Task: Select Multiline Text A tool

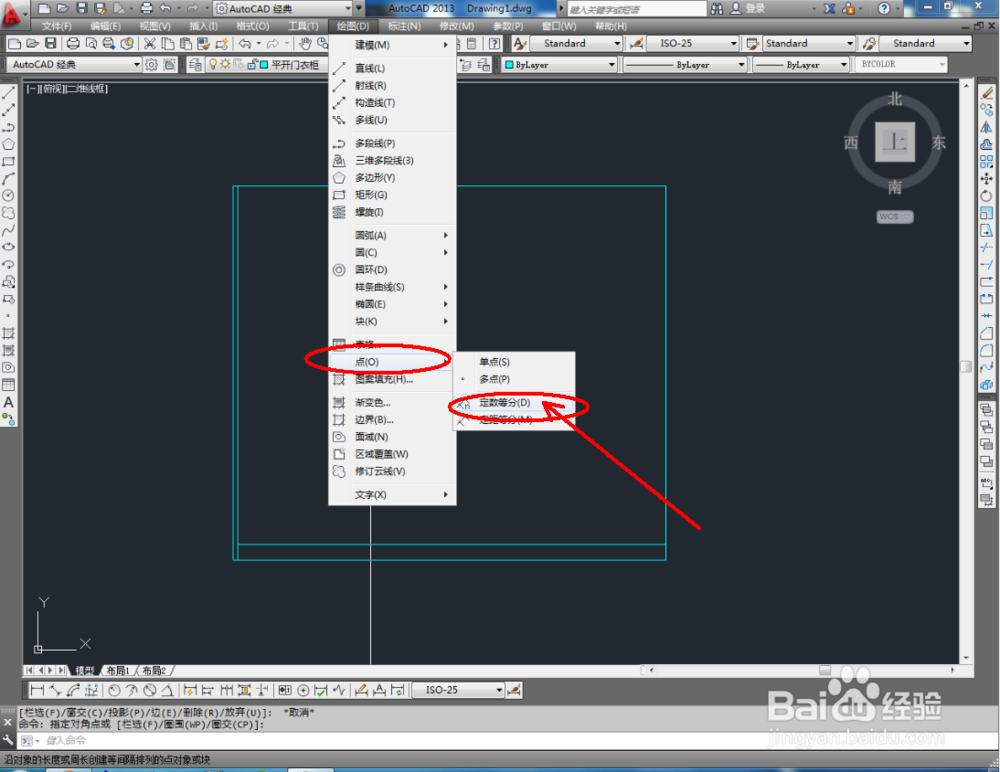Action: pos(8,402)
